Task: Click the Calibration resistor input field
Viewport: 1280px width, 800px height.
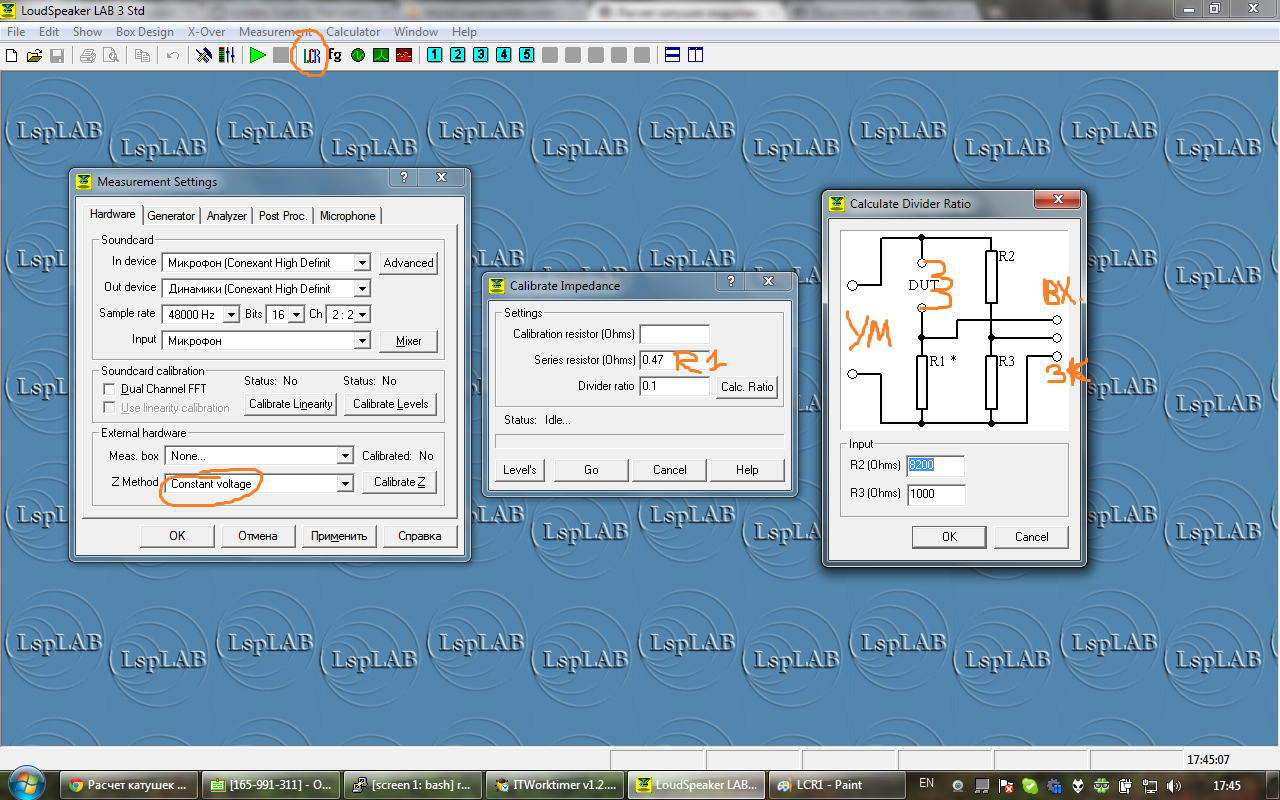Action: 675,334
